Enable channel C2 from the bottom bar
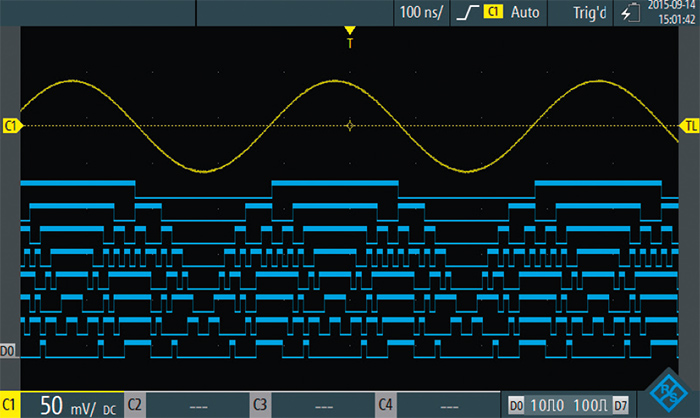 135,405
